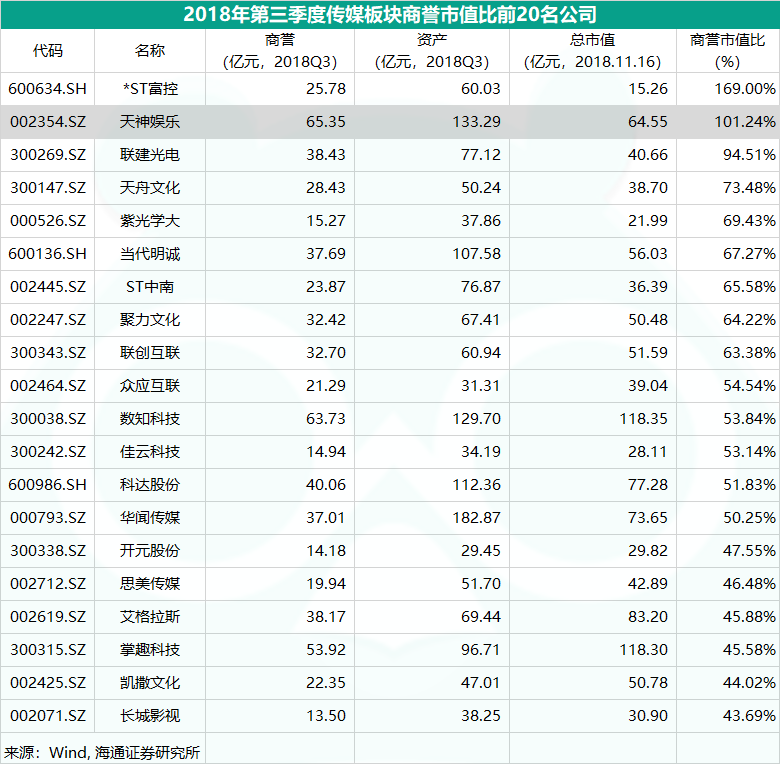The image size is (780, 764).
Task: Click the '资产 (亿元, 2018Q3)' column header
Action: coord(432,51)
